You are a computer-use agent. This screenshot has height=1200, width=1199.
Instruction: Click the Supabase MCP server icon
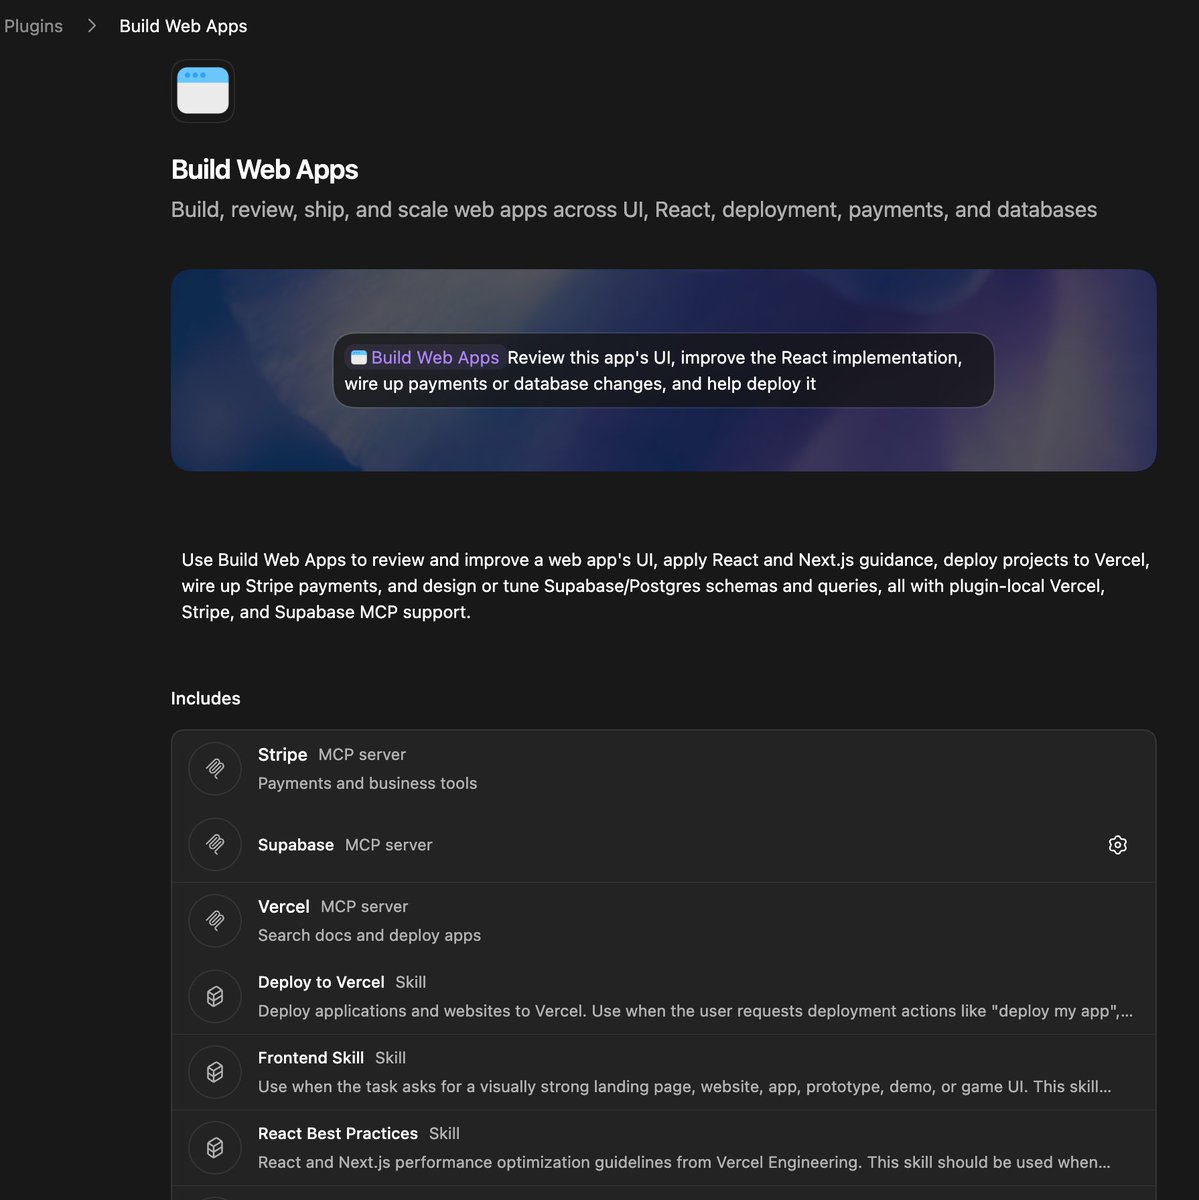(x=215, y=845)
